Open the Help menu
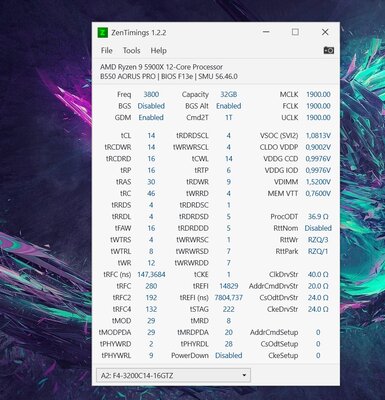 158,50
